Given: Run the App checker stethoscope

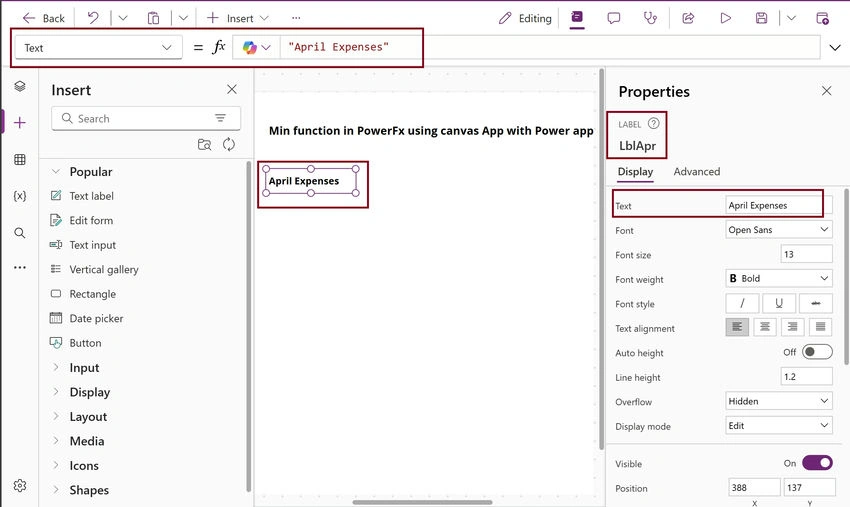Looking at the screenshot, I should click(x=650, y=18).
